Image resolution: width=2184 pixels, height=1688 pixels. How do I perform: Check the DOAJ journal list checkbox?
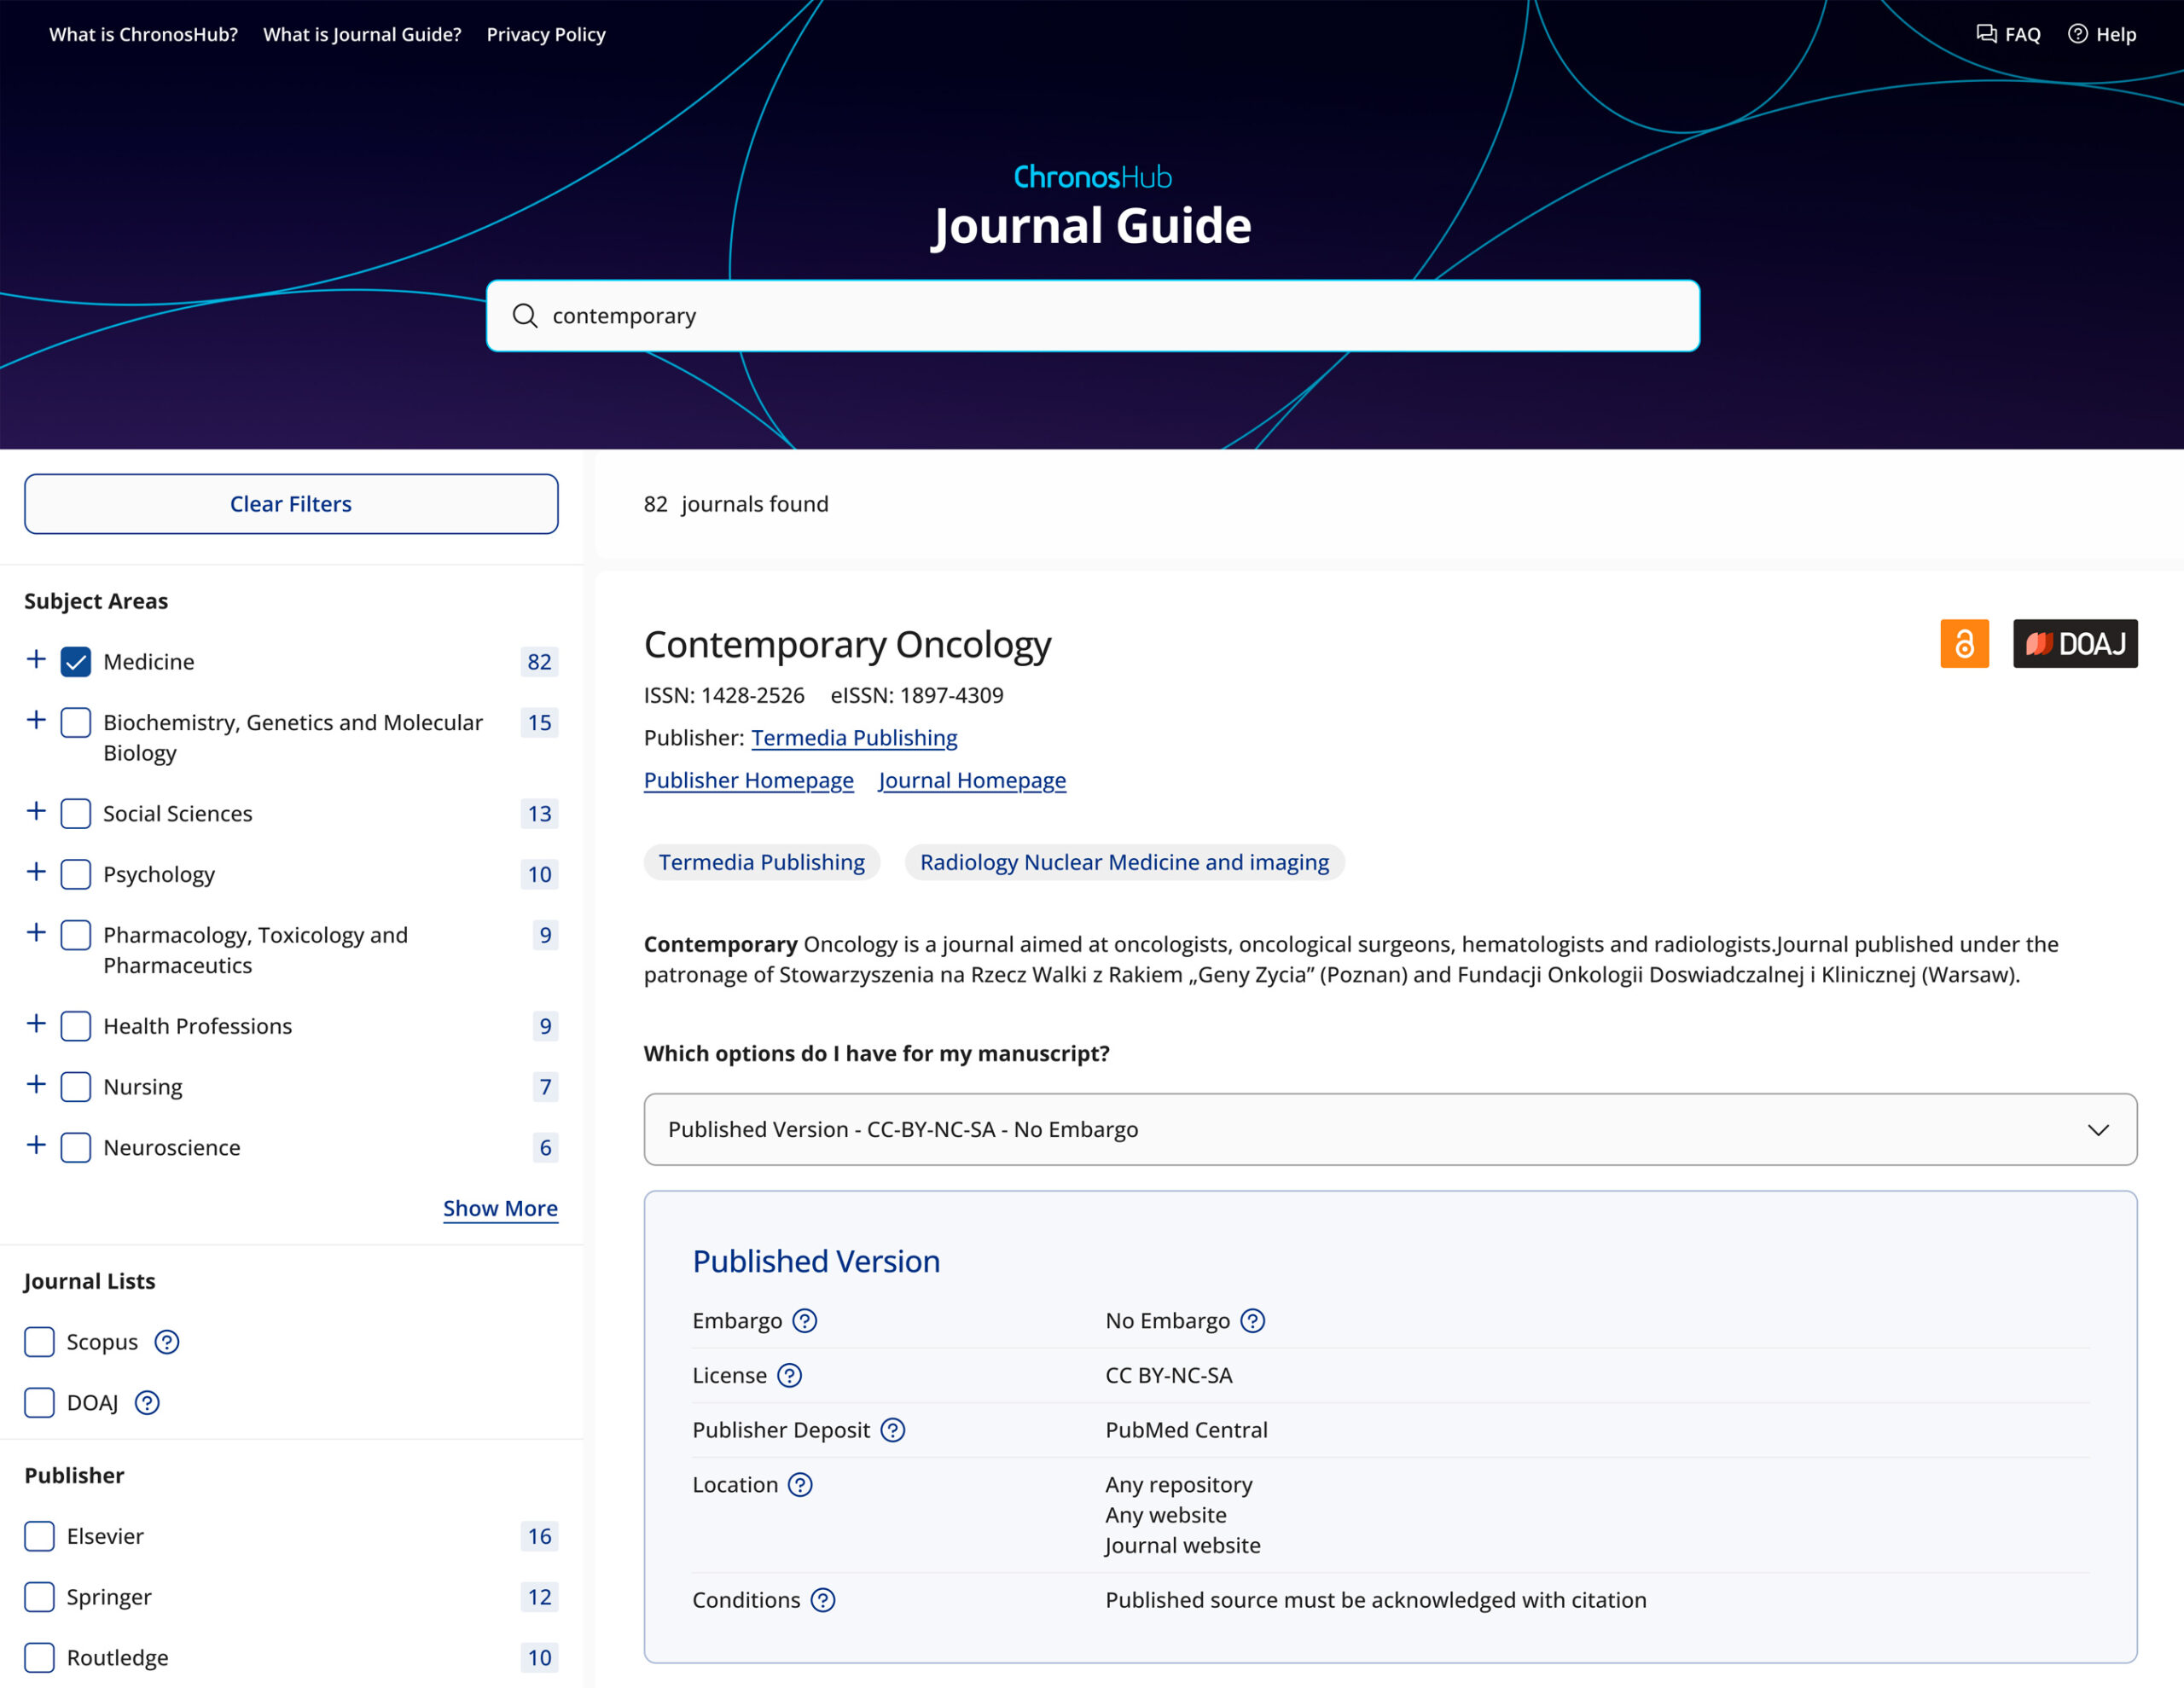point(39,1402)
